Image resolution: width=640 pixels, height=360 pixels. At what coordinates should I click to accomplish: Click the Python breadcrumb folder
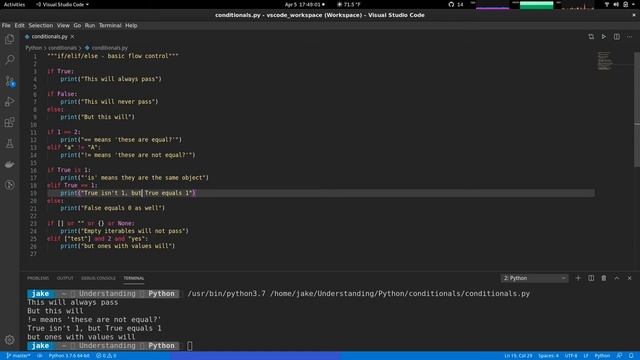pyautogui.click(x=33, y=48)
